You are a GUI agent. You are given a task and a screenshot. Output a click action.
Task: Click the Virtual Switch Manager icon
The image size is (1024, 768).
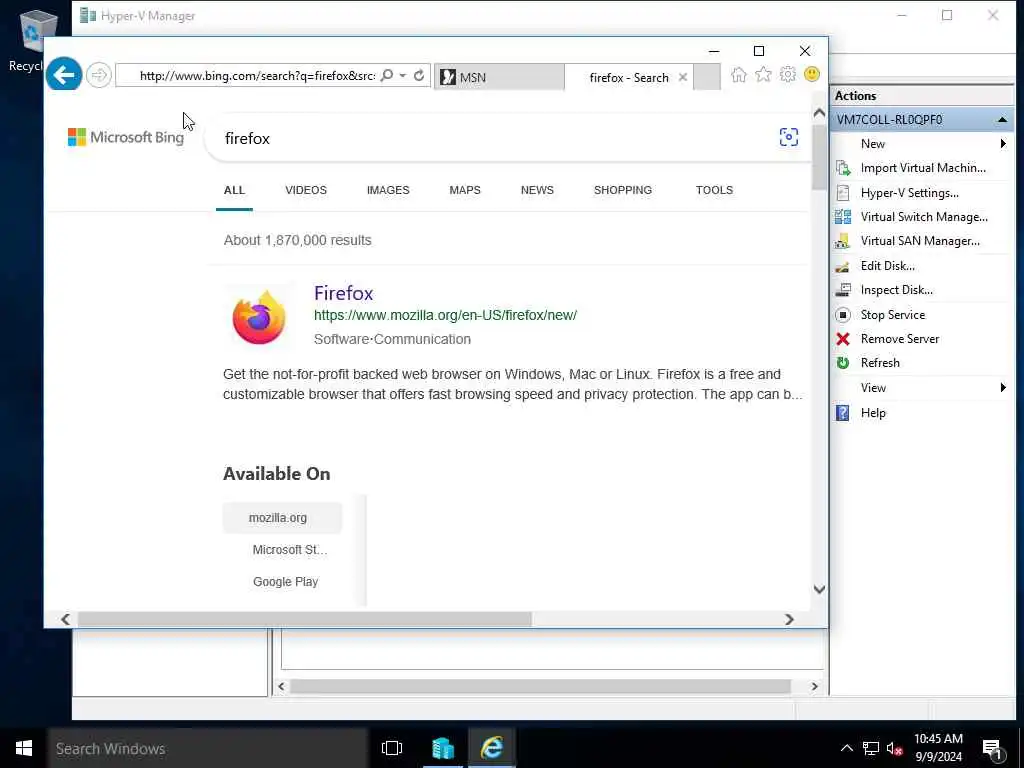coord(843,217)
